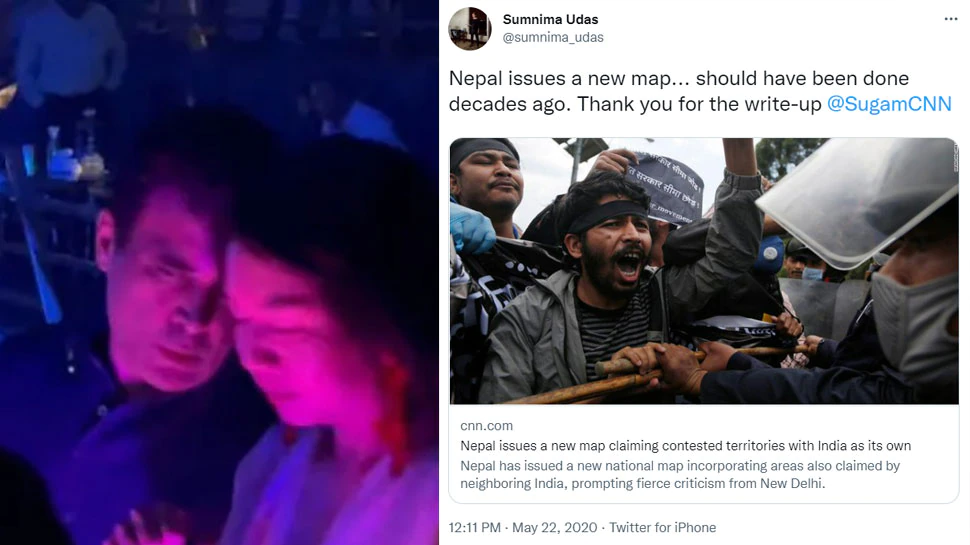Image resolution: width=970 pixels, height=545 pixels.
Task: Click the 12:11 PM timestamp
Action: (474, 528)
